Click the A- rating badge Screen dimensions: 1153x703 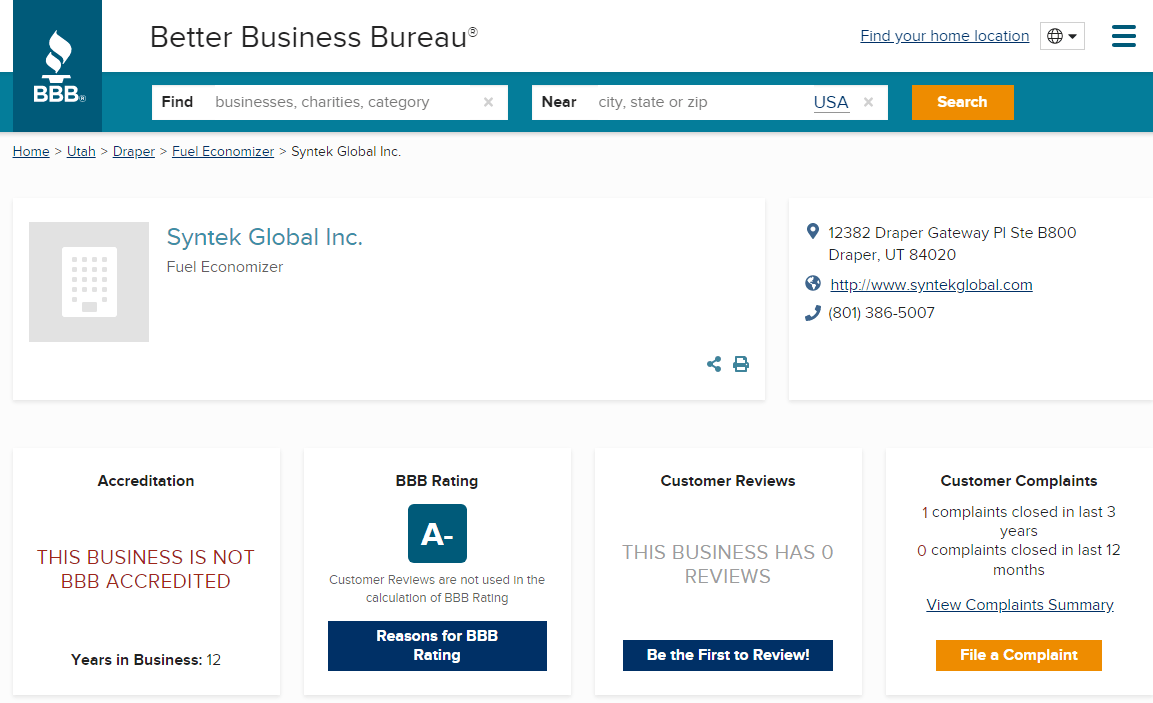tap(437, 533)
